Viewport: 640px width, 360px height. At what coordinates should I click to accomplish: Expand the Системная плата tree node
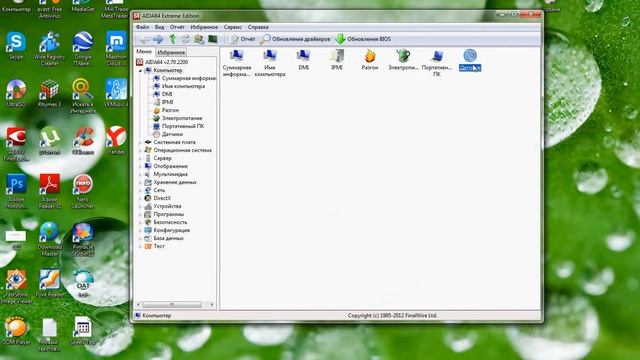(x=140, y=142)
